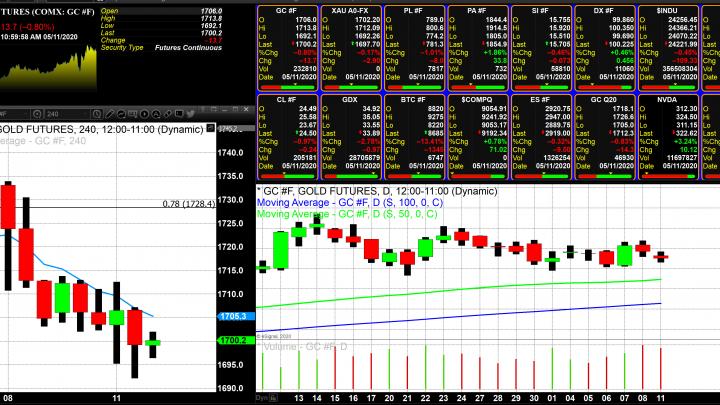Select the NVDA quote tile header
This screenshot has height=405, width=720.
coord(667,99)
